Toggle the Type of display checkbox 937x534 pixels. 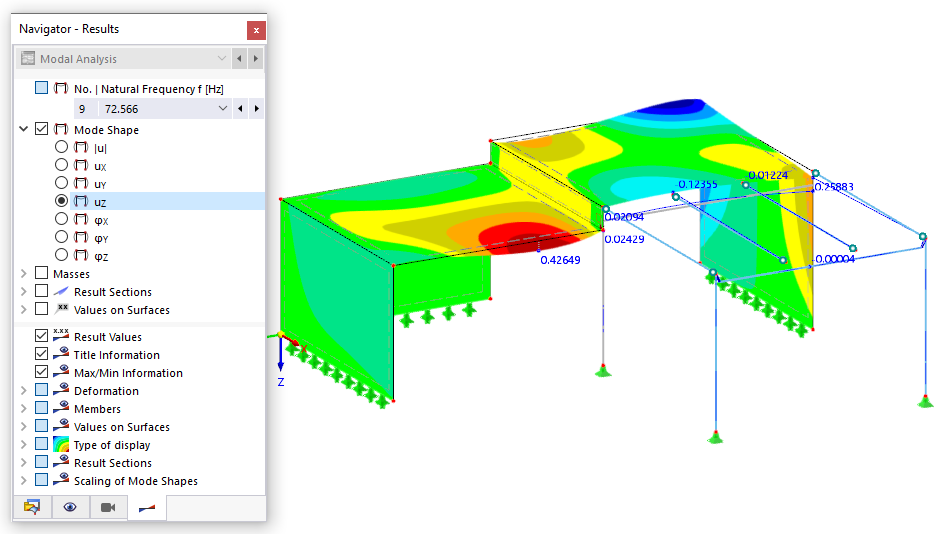pos(41,444)
